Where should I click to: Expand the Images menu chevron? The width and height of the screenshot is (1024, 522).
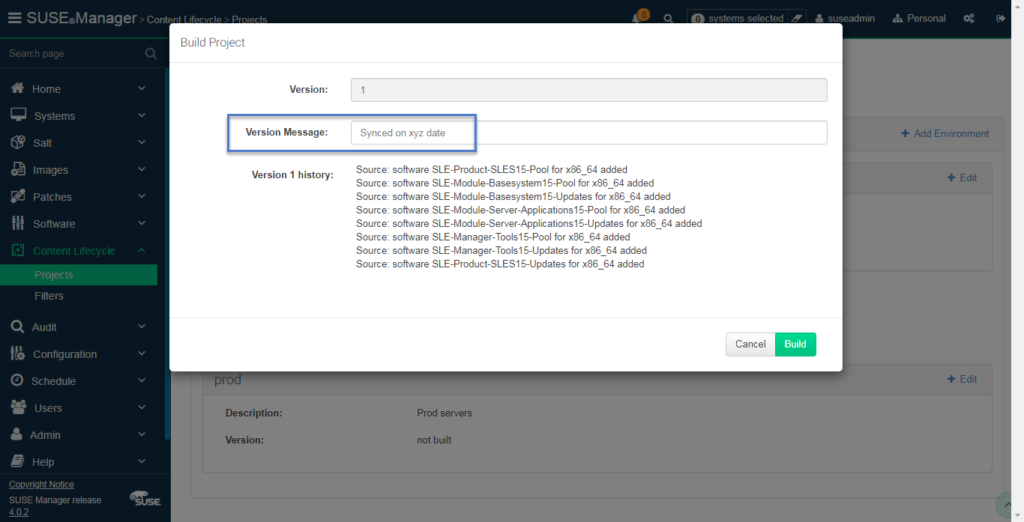(142, 169)
